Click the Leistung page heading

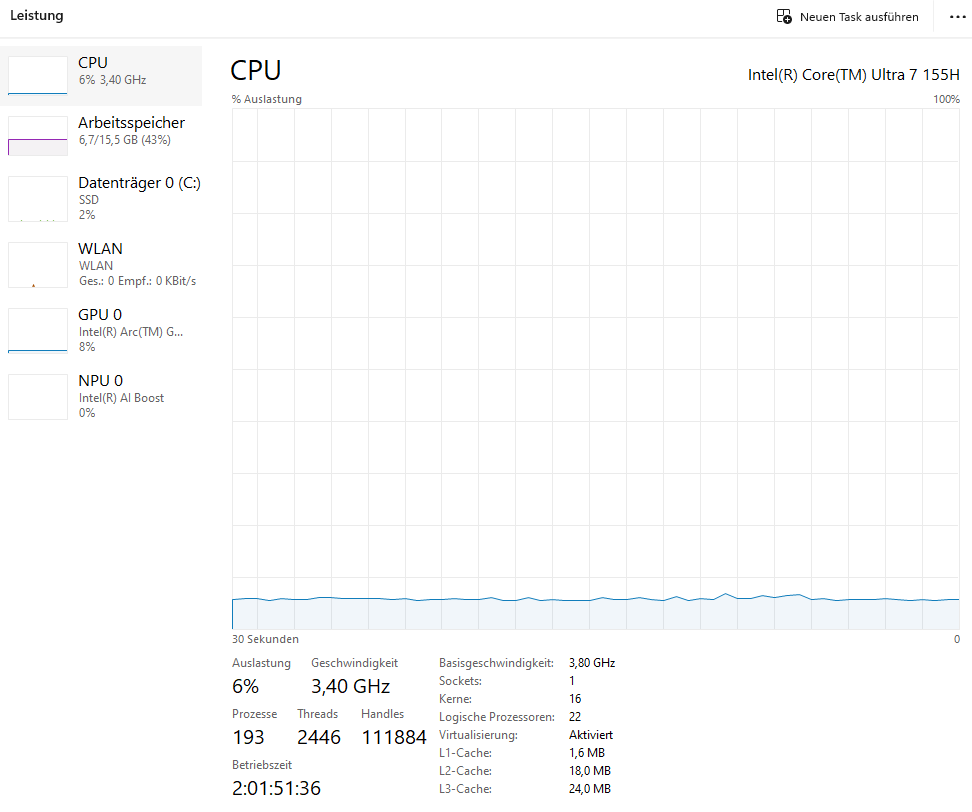point(37,16)
